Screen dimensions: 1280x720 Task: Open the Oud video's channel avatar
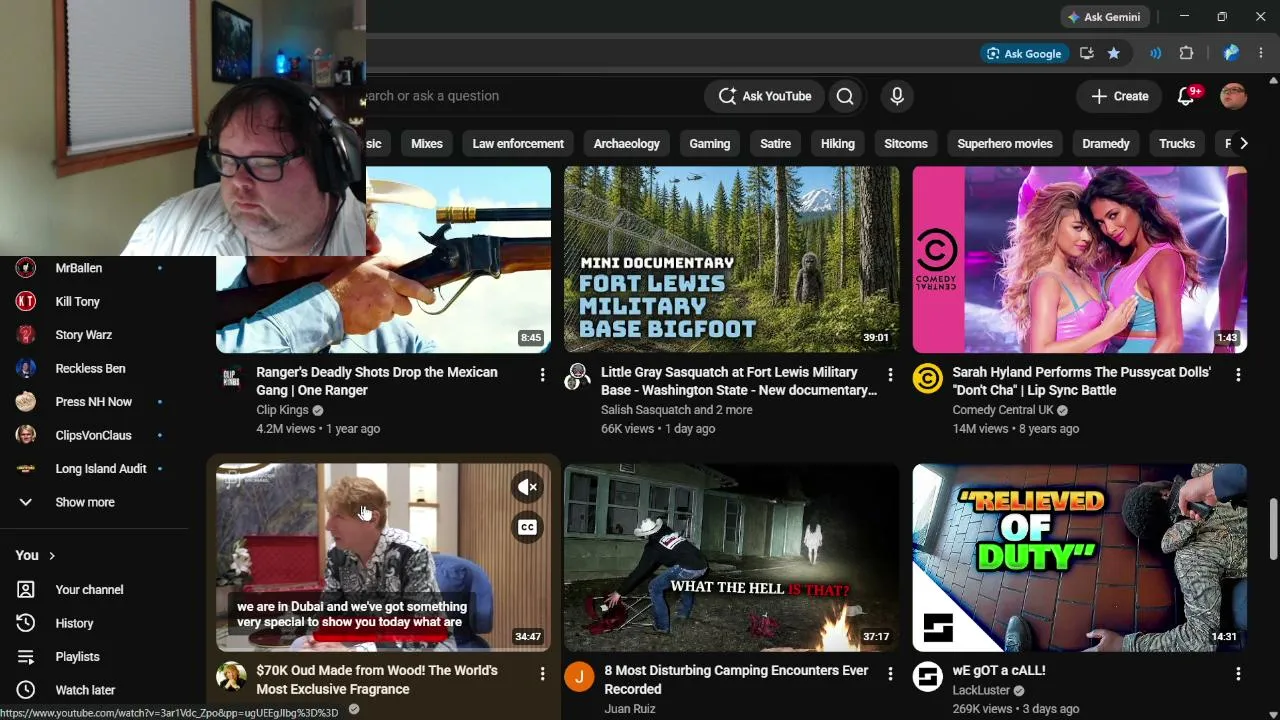231,677
